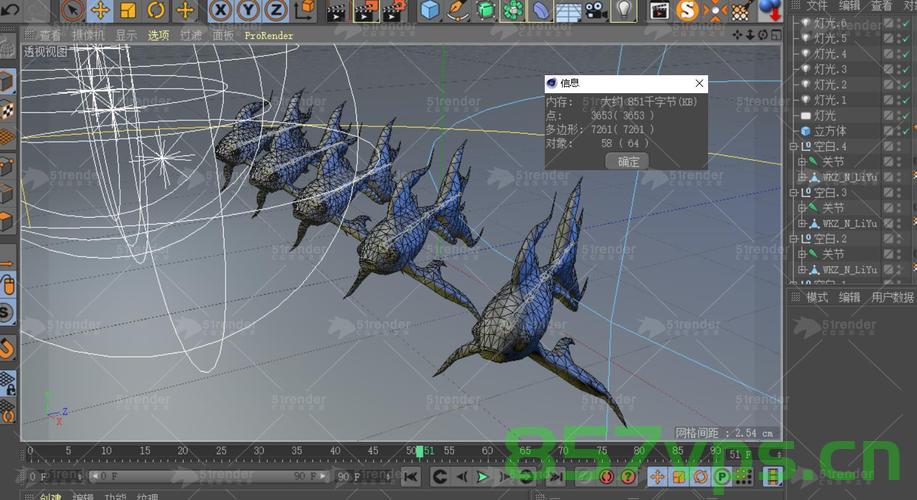Expand WKZ_N_LiYu under 空白.4
Viewport: 917px width, 500px height.
[802, 177]
